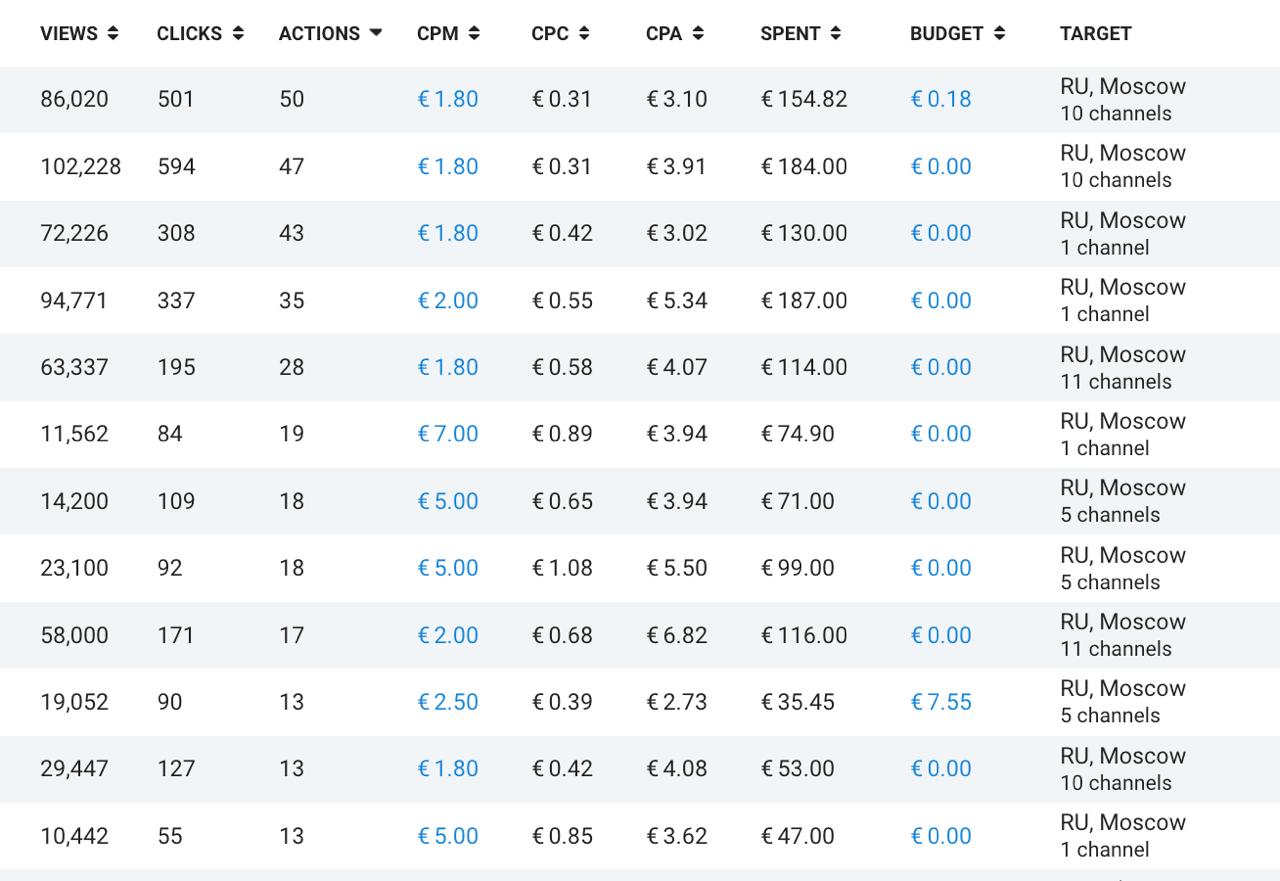Viewport: 1280px width, 881px height.
Task: Click the descending arrow next to ACTIONS
Action: click(x=376, y=33)
